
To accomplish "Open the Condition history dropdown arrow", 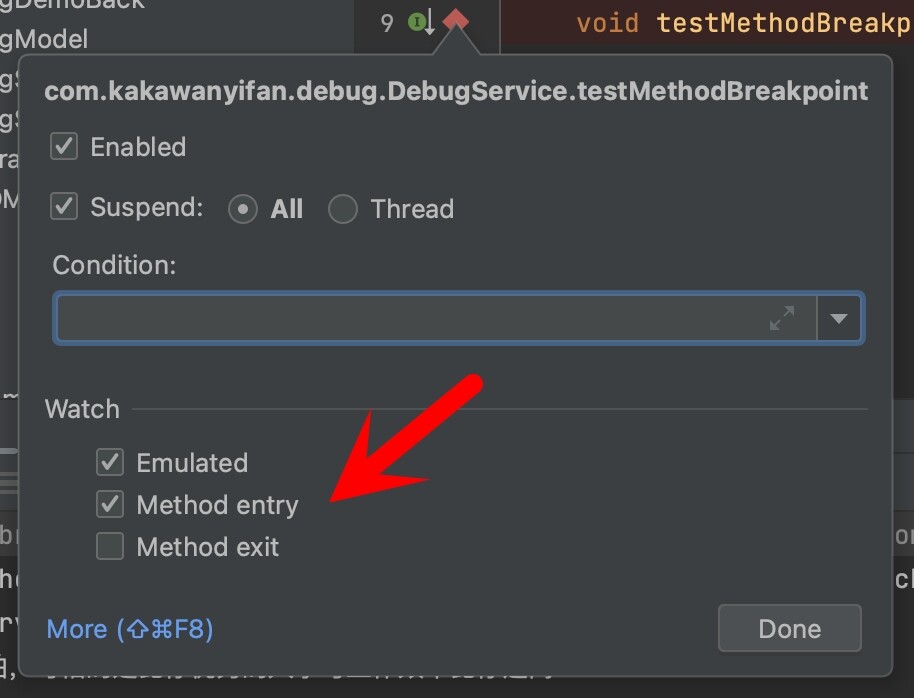I will [x=840, y=319].
